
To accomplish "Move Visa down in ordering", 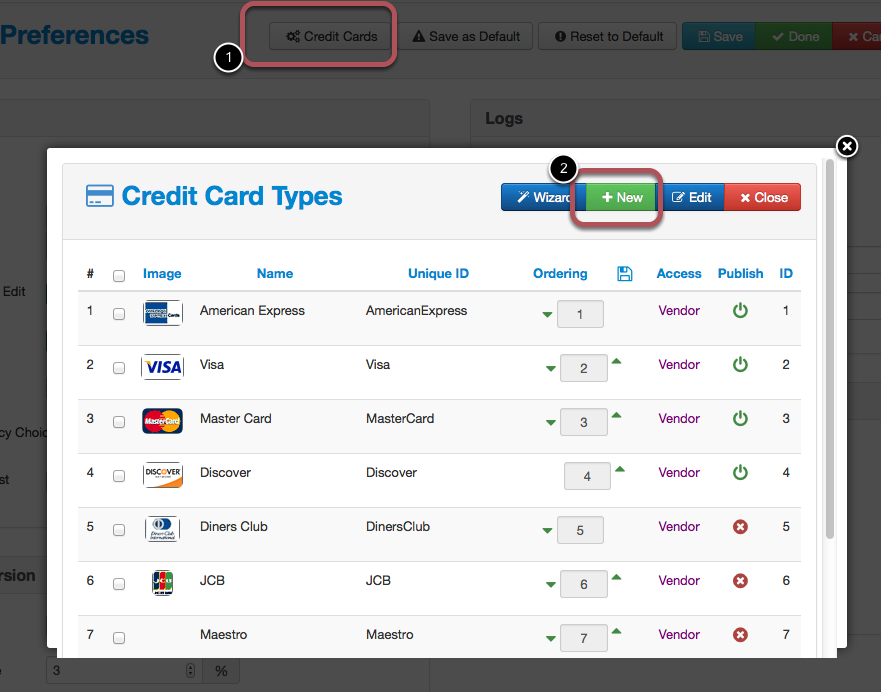I will tap(551, 368).
